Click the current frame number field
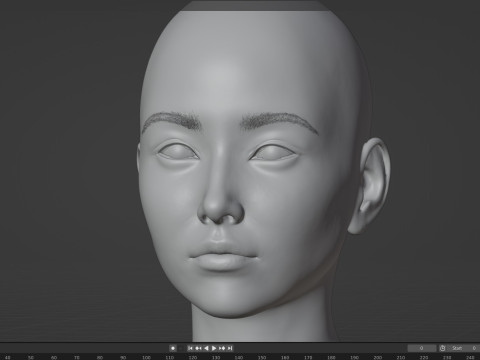 pos(422,348)
